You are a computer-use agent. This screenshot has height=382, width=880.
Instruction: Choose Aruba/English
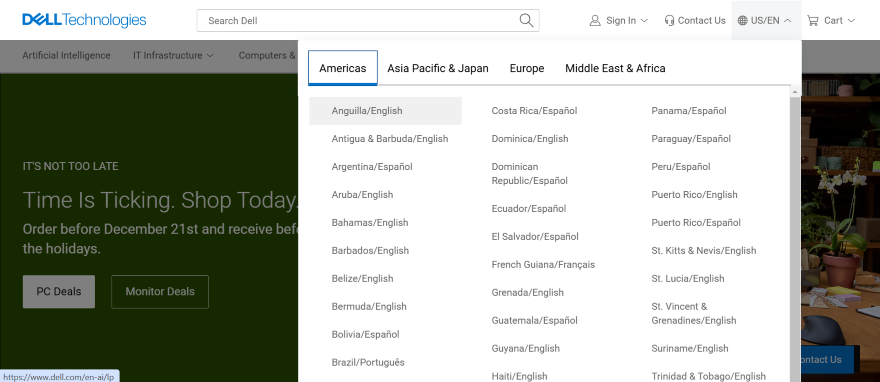point(363,195)
